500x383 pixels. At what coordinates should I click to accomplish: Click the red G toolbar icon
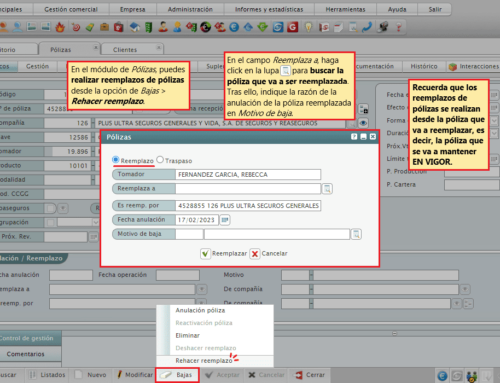[292, 27]
